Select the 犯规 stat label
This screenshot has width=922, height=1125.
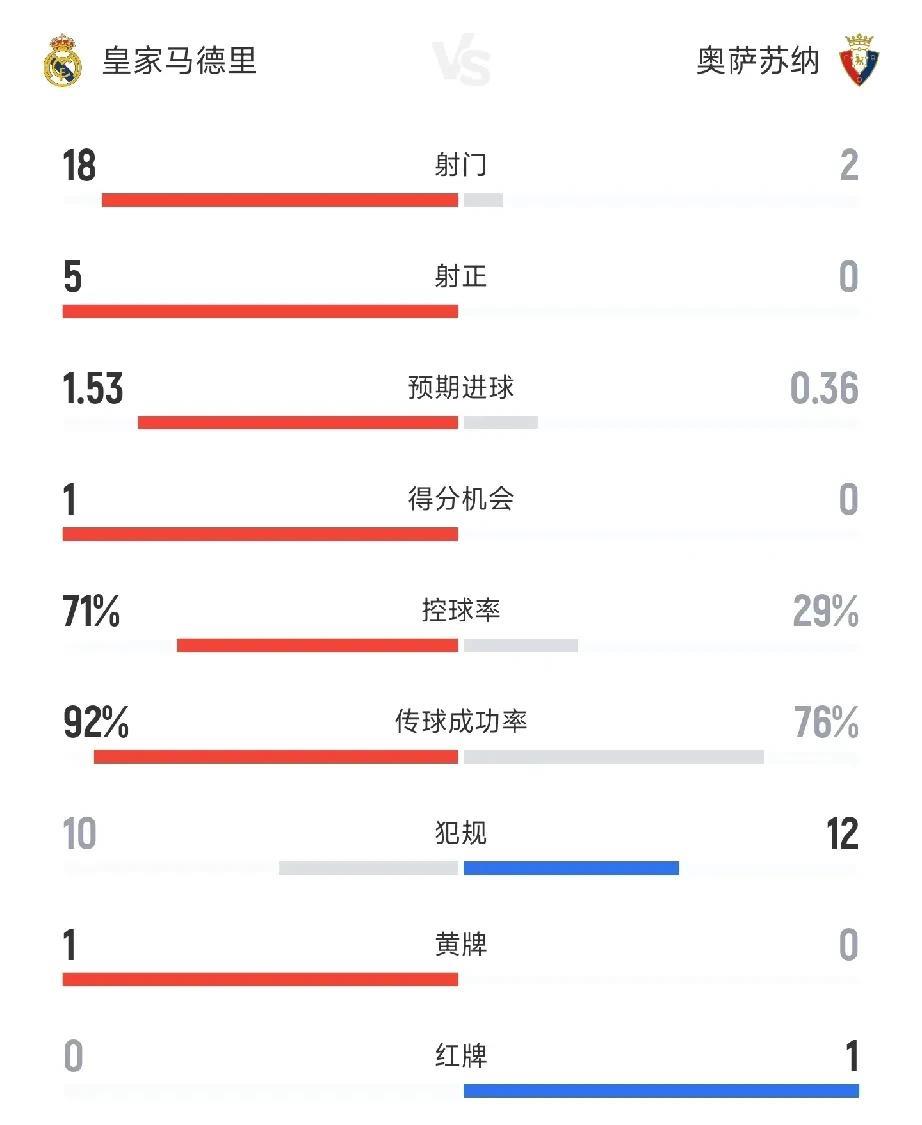pyautogui.click(x=461, y=833)
